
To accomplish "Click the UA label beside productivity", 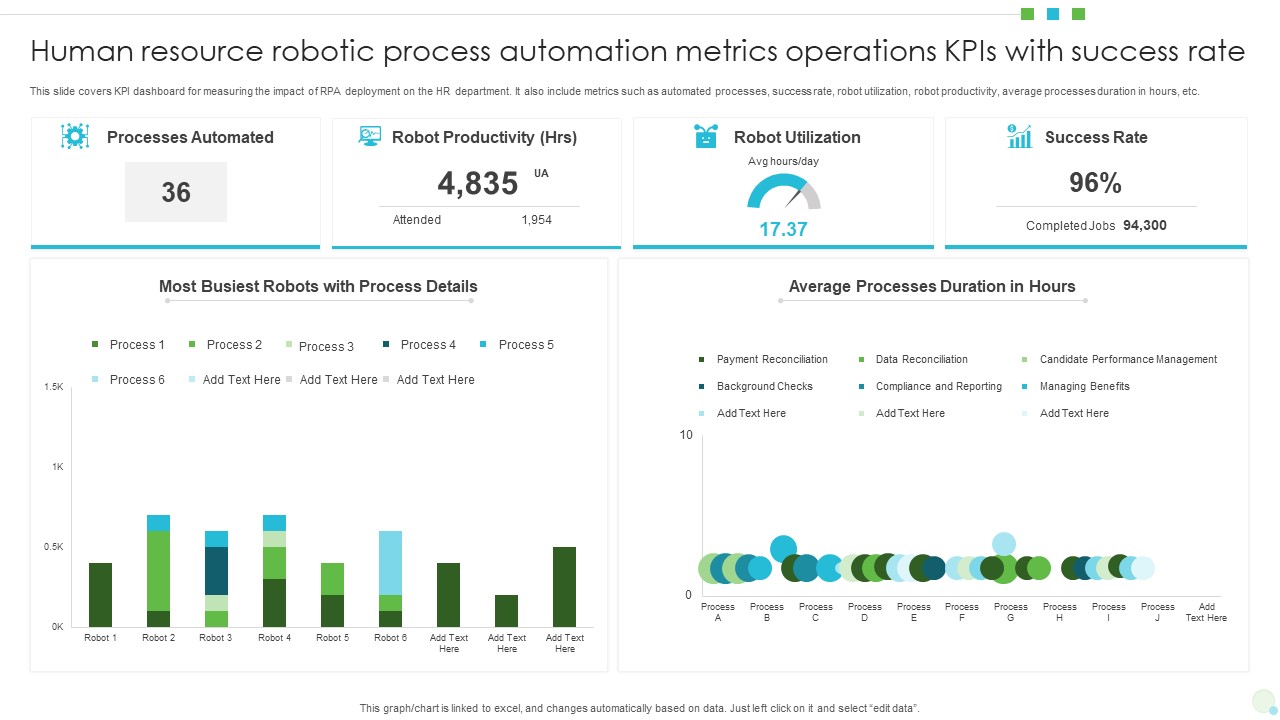I will [x=541, y=174].
